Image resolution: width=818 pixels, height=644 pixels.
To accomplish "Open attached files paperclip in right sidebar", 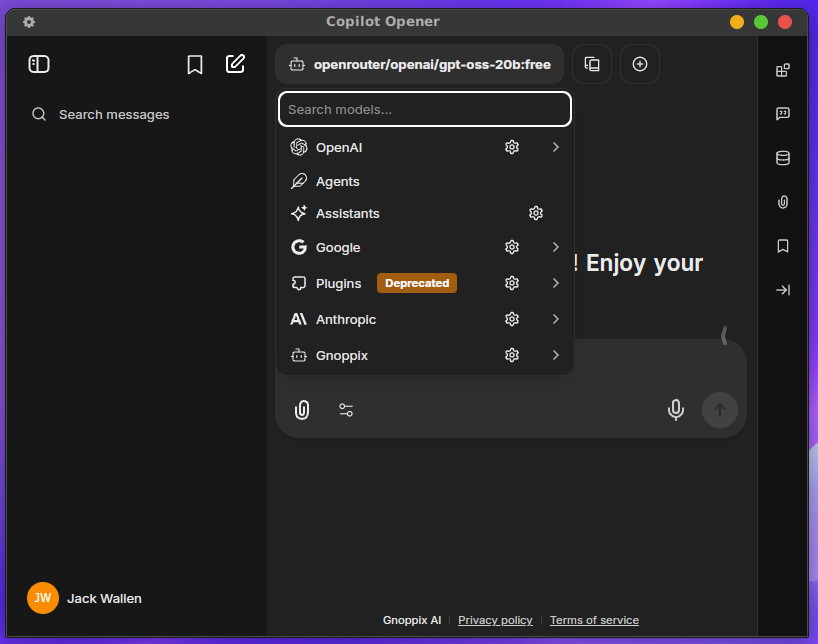I will (783, 201).
